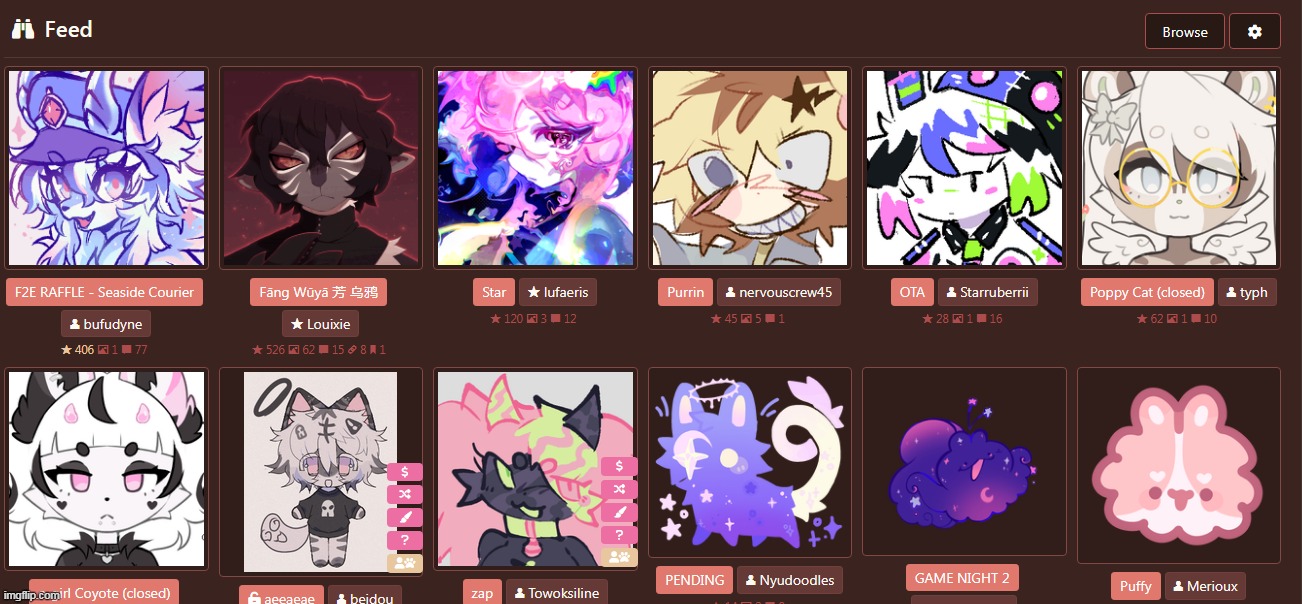Open the Puffy pink creature thumbnail
Image resolution: width=1302 pixels, height=604 pixels.
(1179, 464)
